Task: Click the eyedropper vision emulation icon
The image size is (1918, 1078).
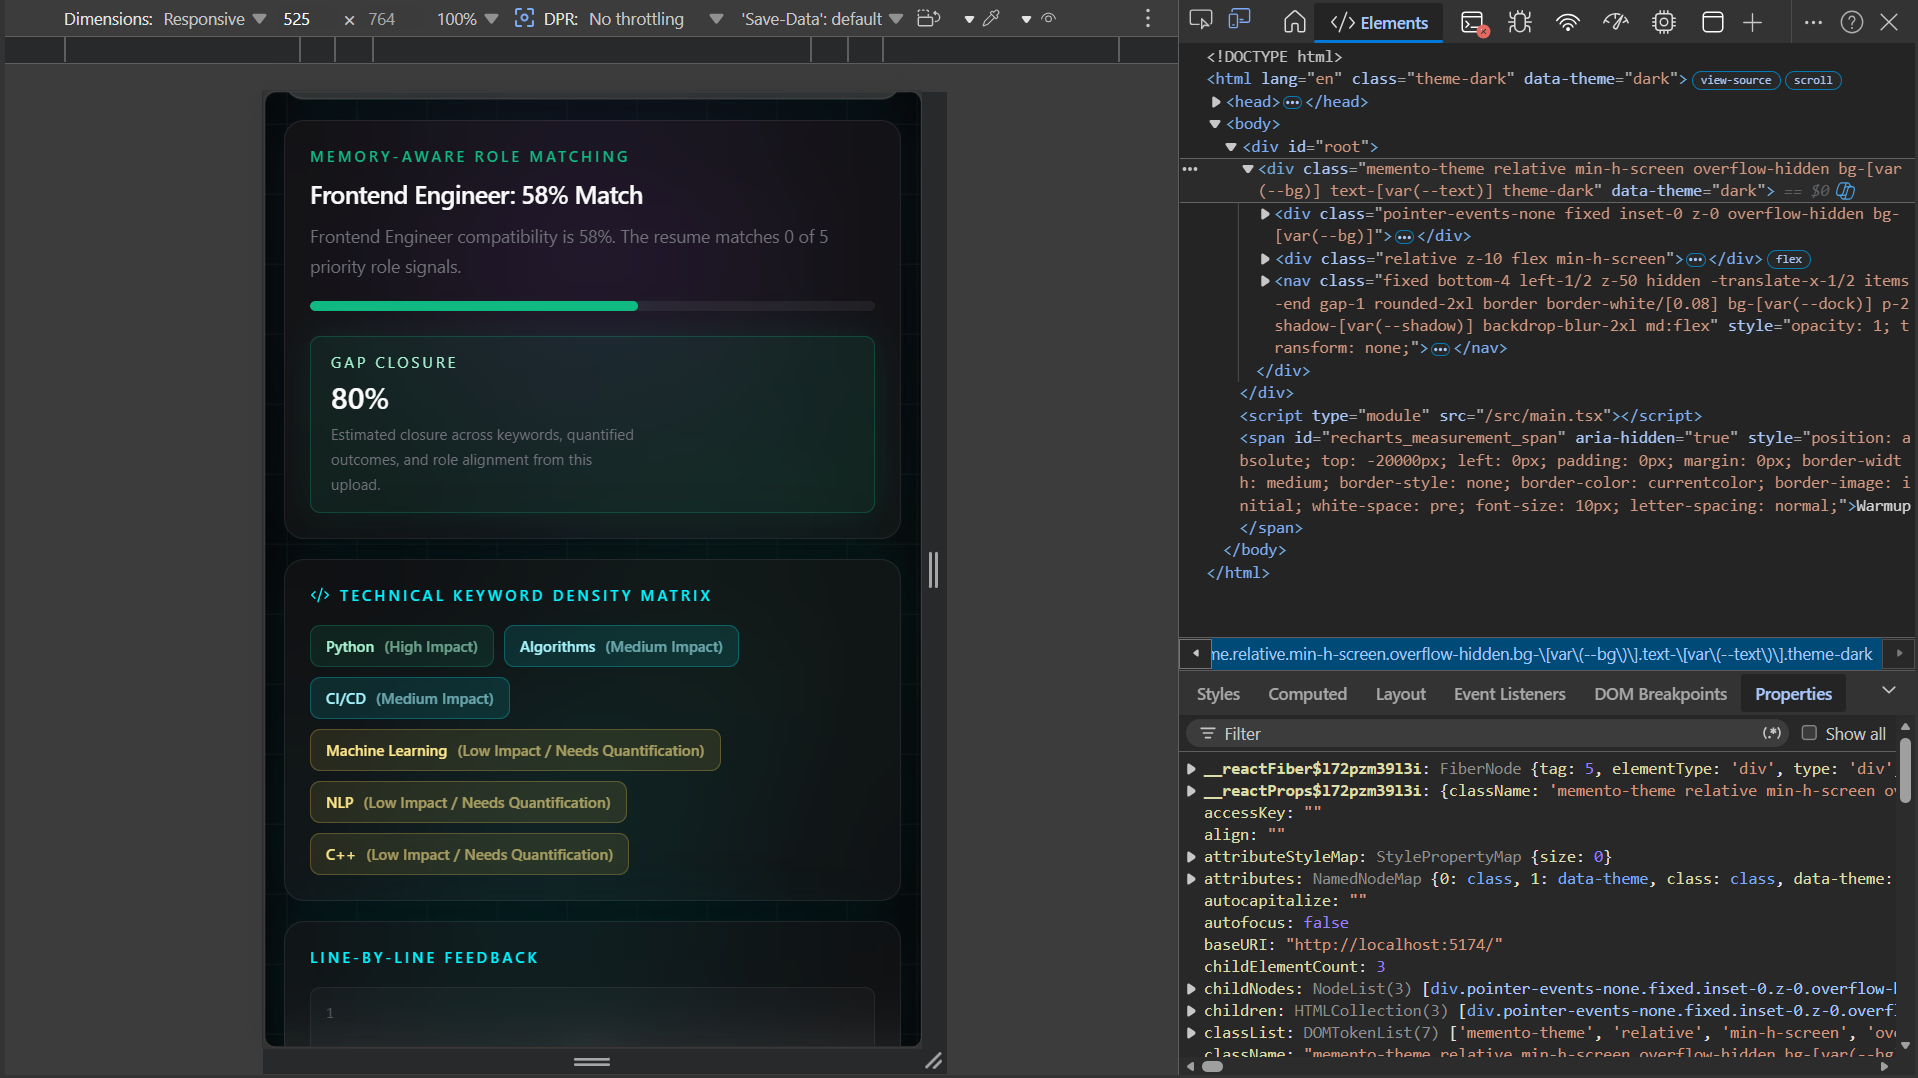Action: [991, 18]
